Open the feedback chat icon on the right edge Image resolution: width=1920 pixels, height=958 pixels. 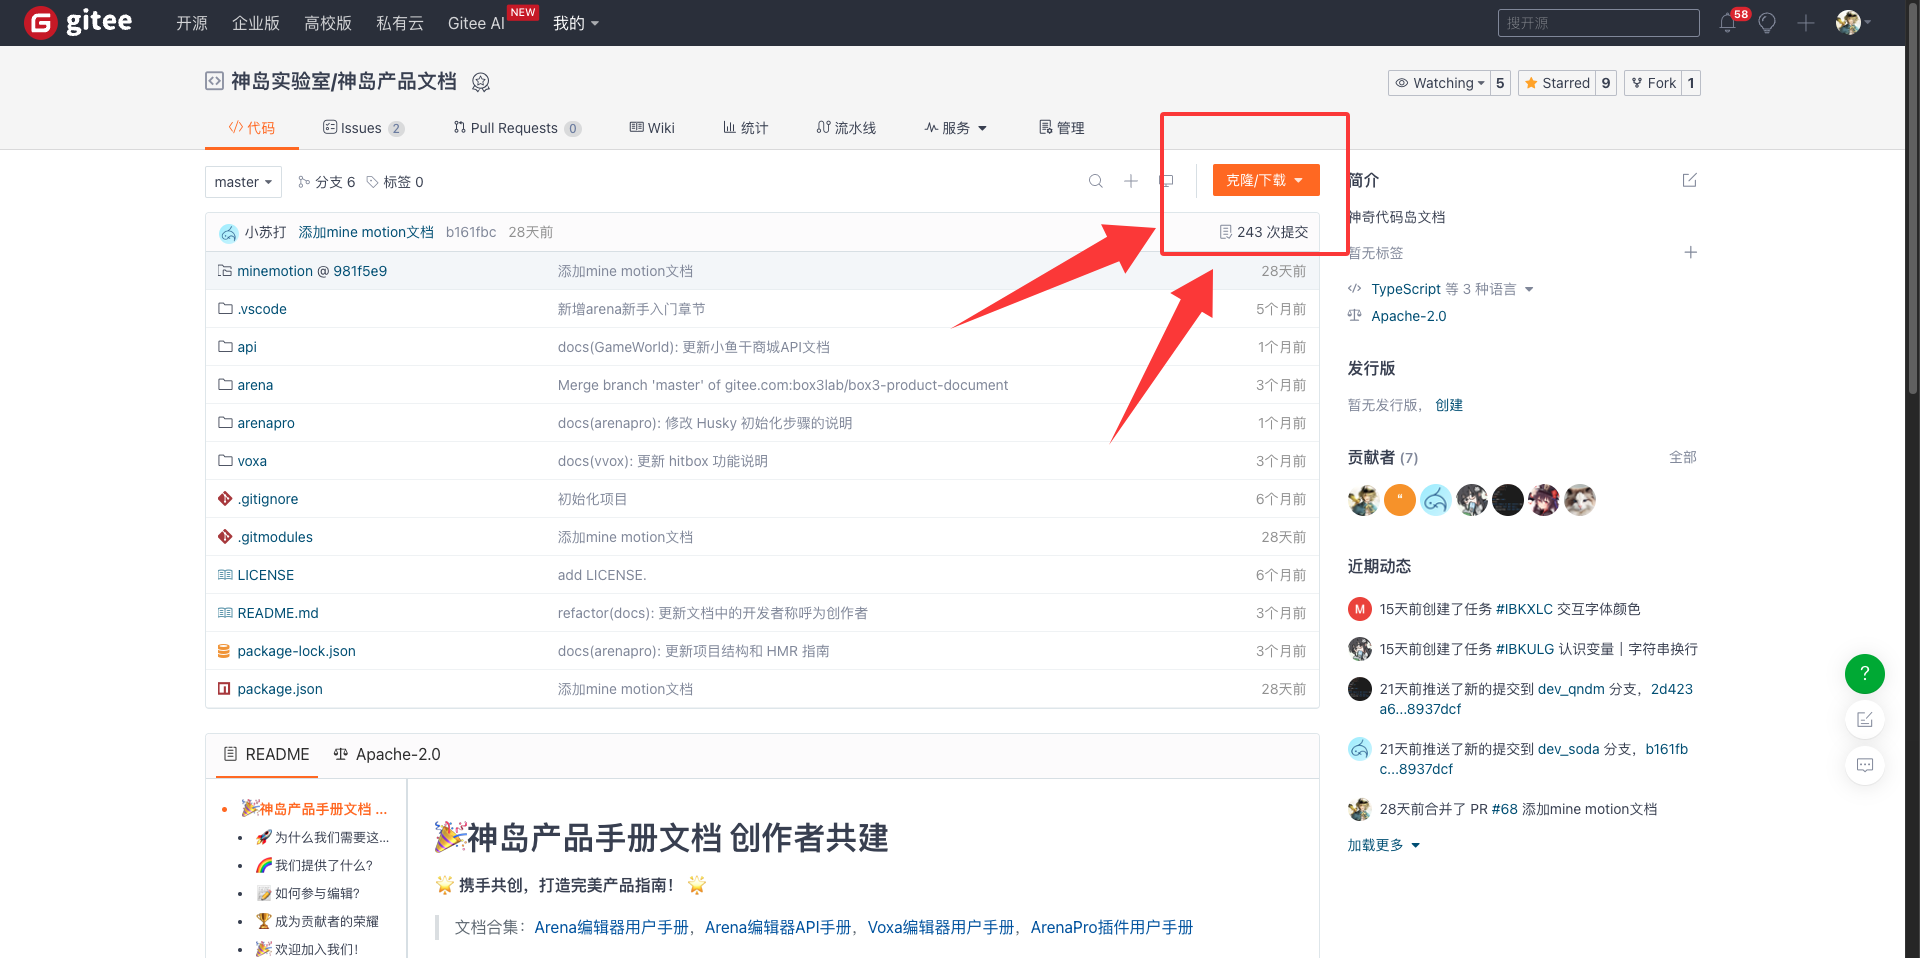pos(1864,766)
